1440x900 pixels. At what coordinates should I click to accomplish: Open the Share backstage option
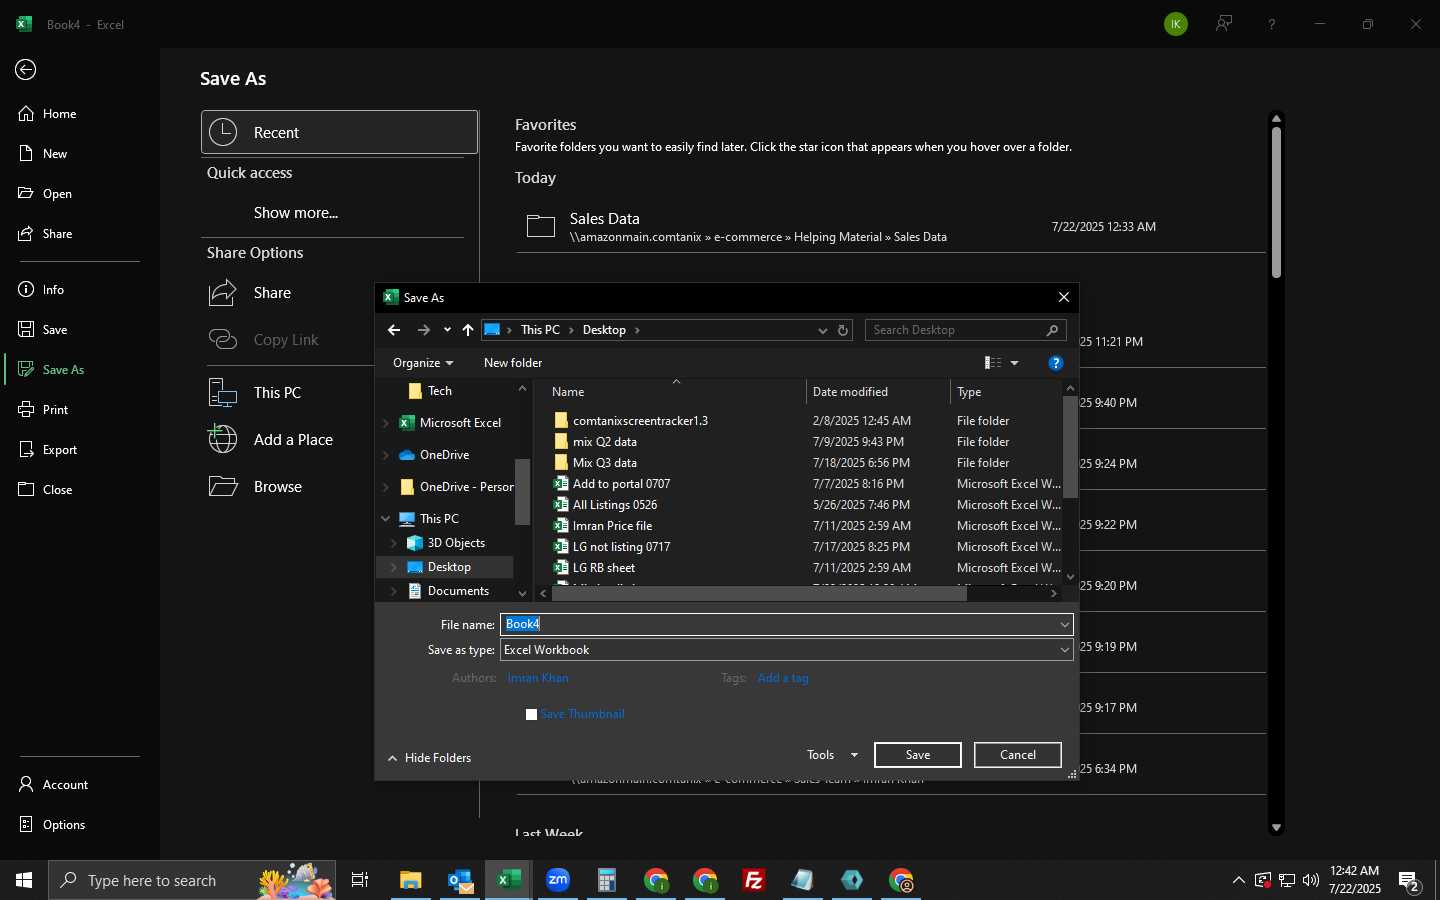pyautogui.click(x=57, y=234)
